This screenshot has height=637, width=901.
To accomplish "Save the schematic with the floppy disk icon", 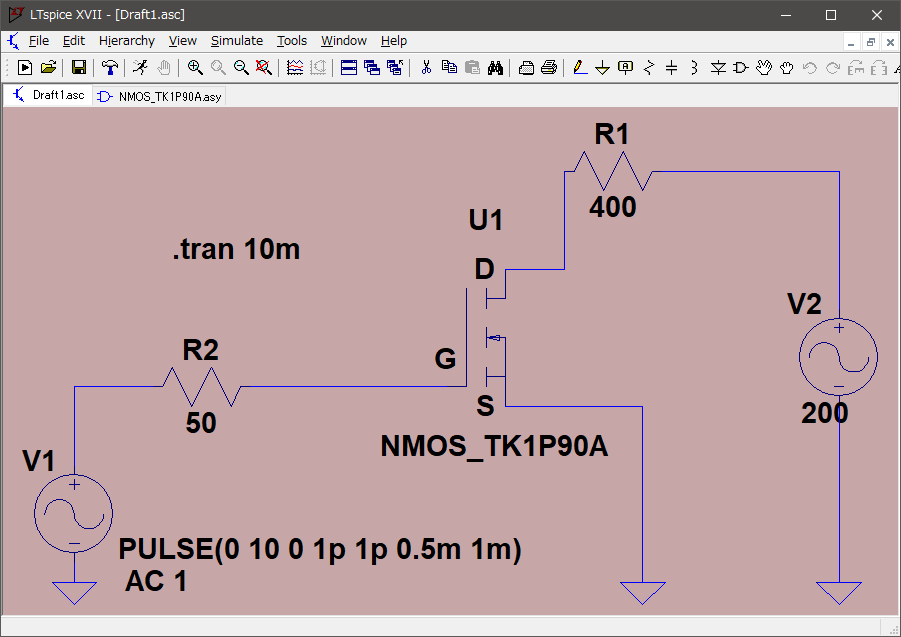I will (x=79, y=68).
